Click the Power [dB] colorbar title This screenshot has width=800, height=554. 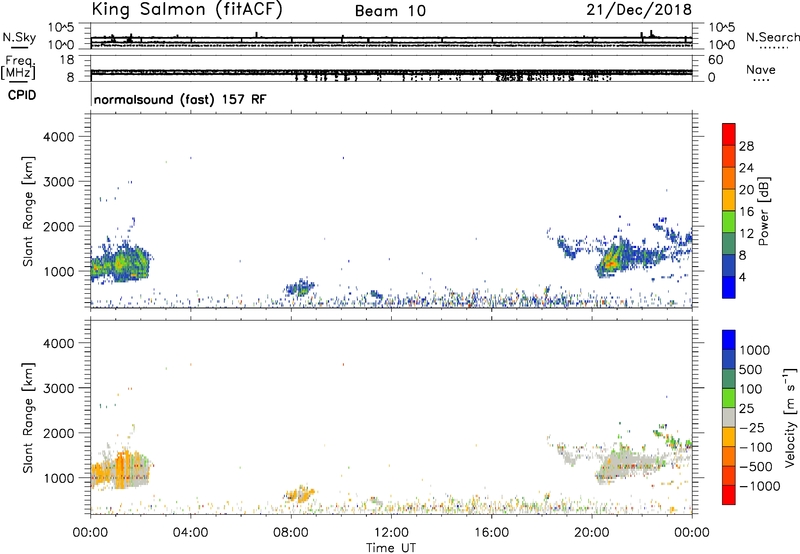point(763,211)
